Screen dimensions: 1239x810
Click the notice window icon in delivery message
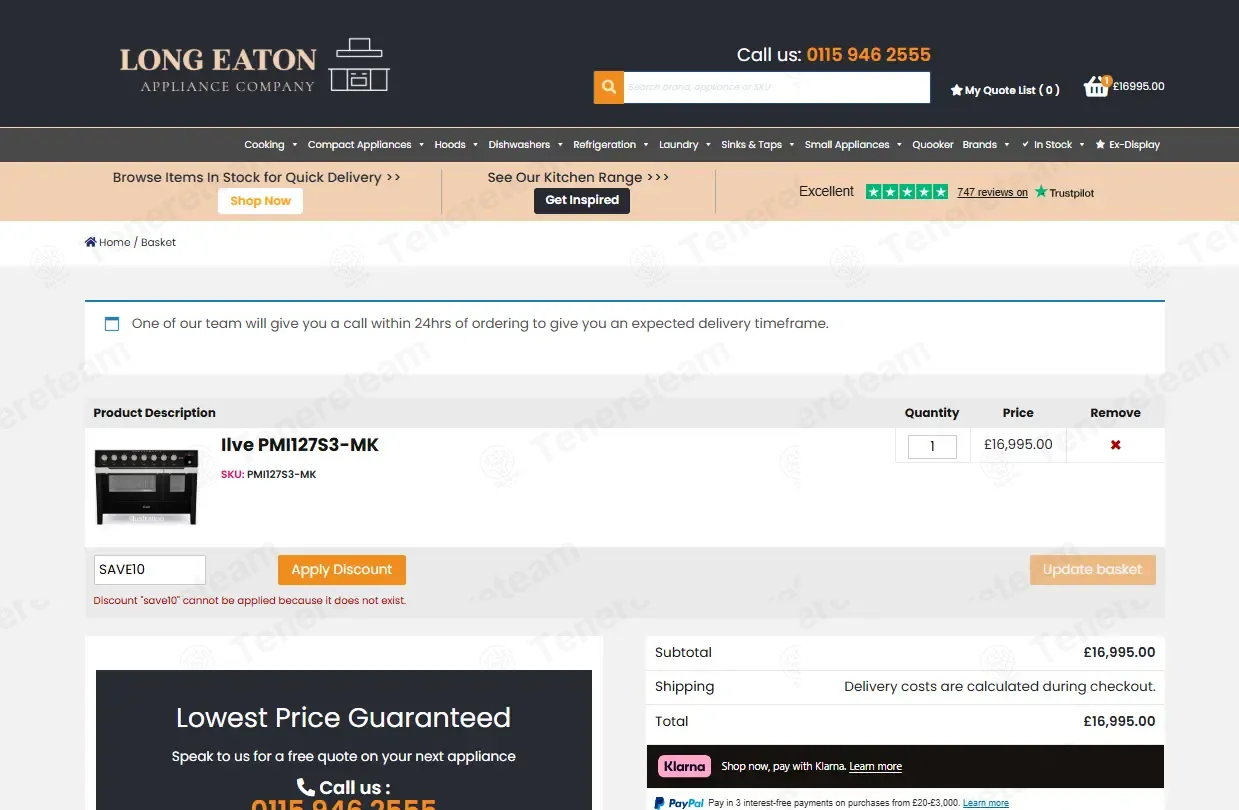pos(112,324)
